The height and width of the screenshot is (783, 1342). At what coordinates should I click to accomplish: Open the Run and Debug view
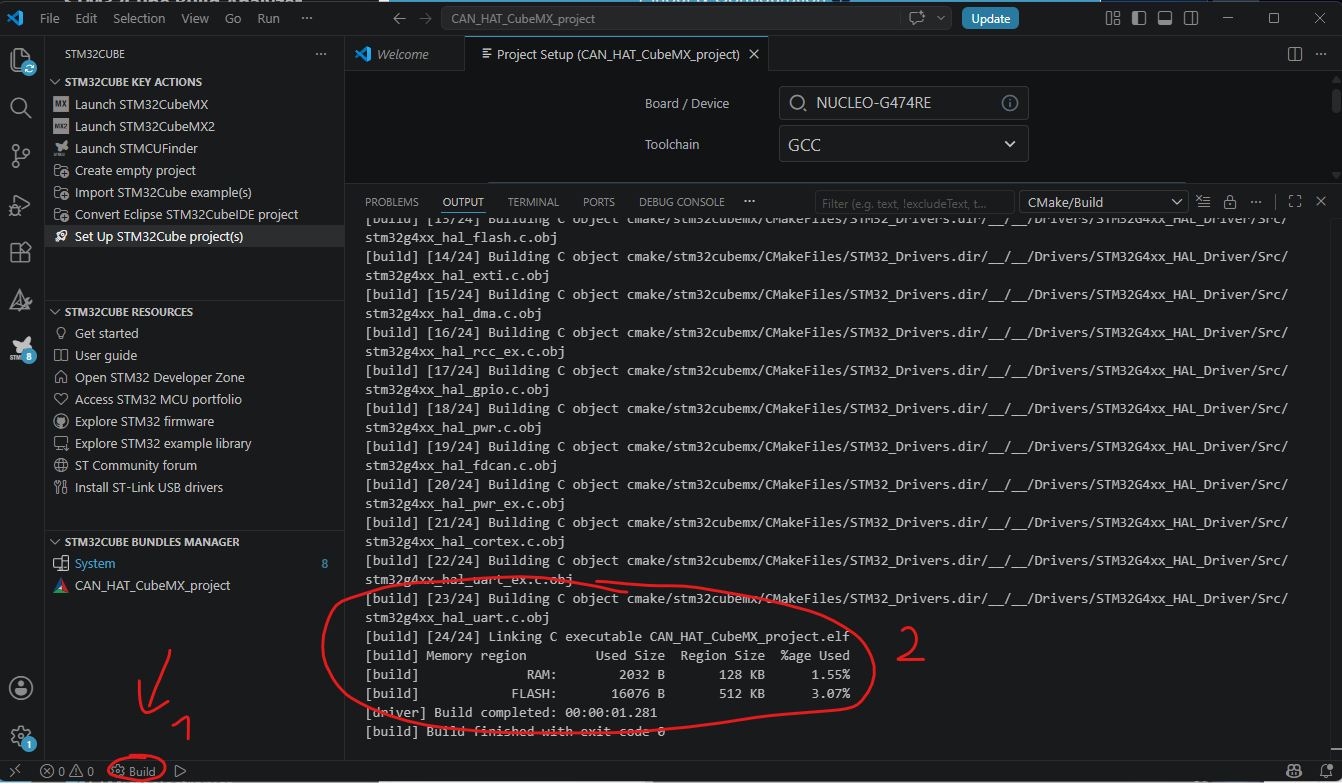pos(21,205)
